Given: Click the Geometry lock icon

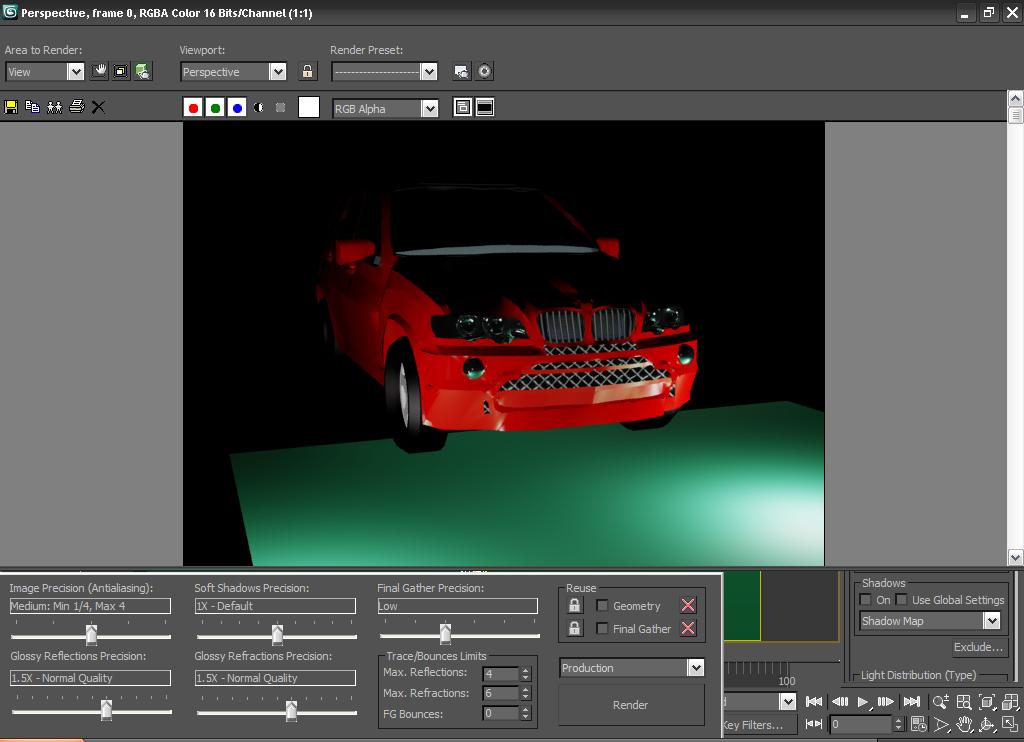Looking at the screenshot, I should pyautogui.click(x=574, y=605).
